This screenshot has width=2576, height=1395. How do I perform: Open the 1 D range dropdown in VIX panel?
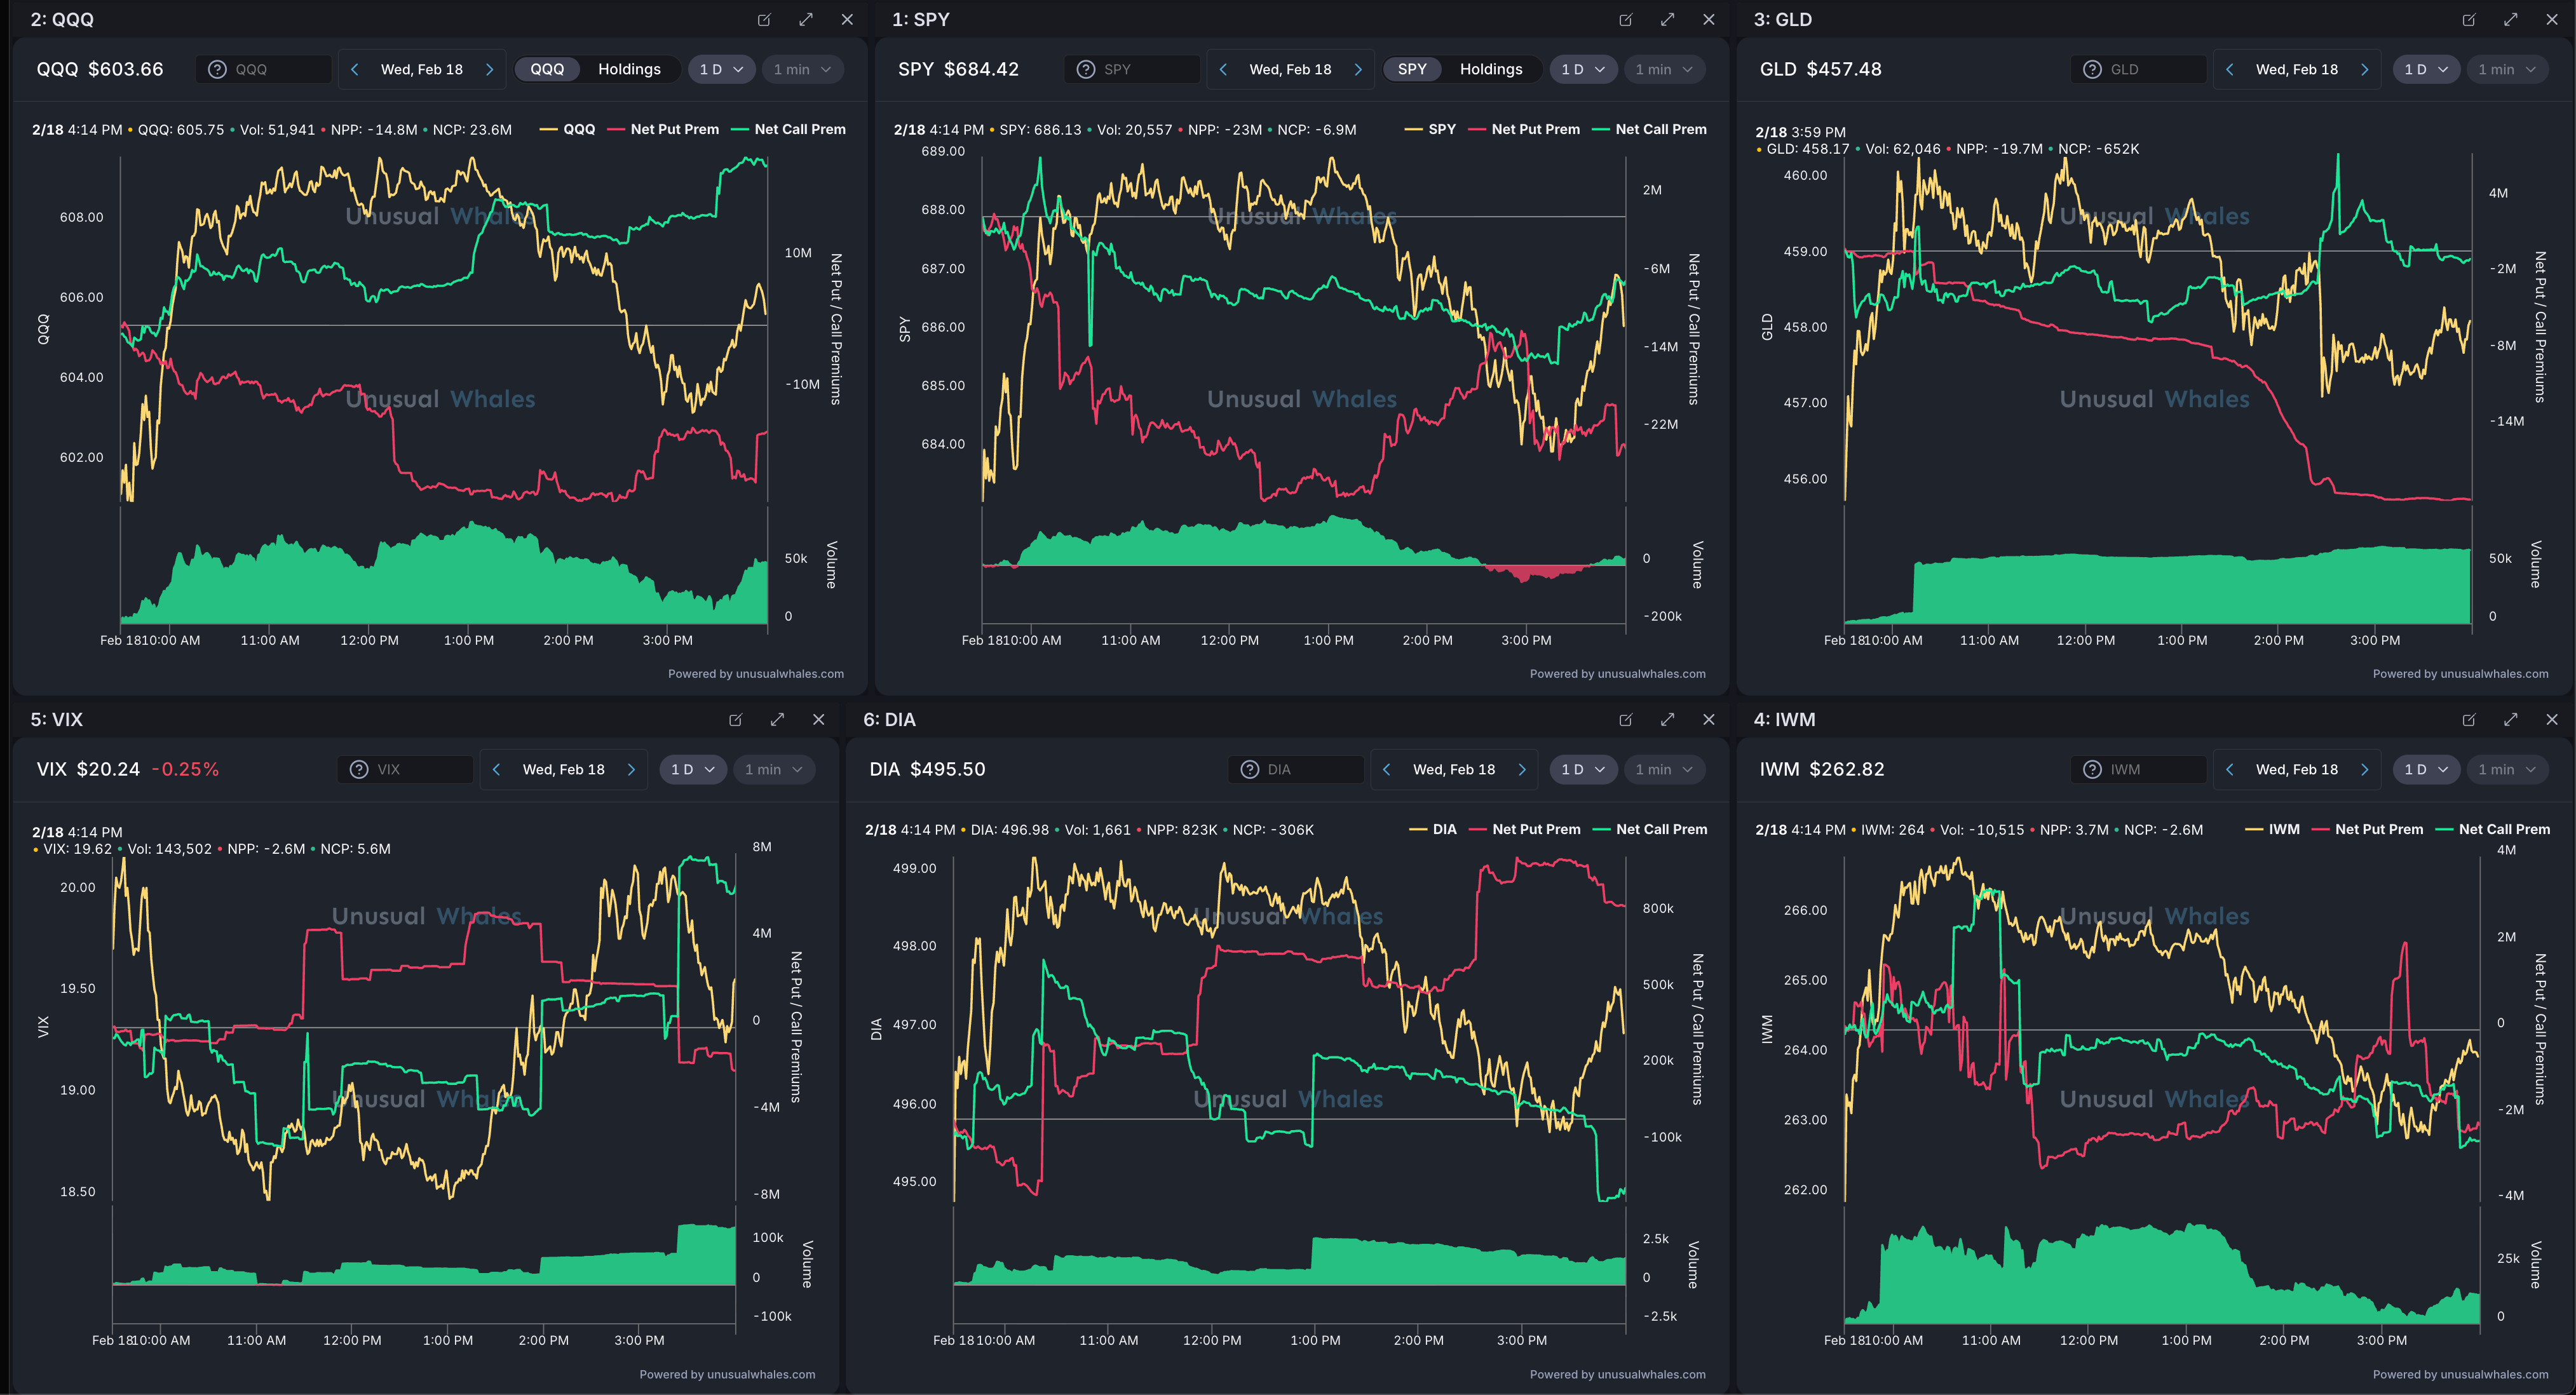click(692, 769)
